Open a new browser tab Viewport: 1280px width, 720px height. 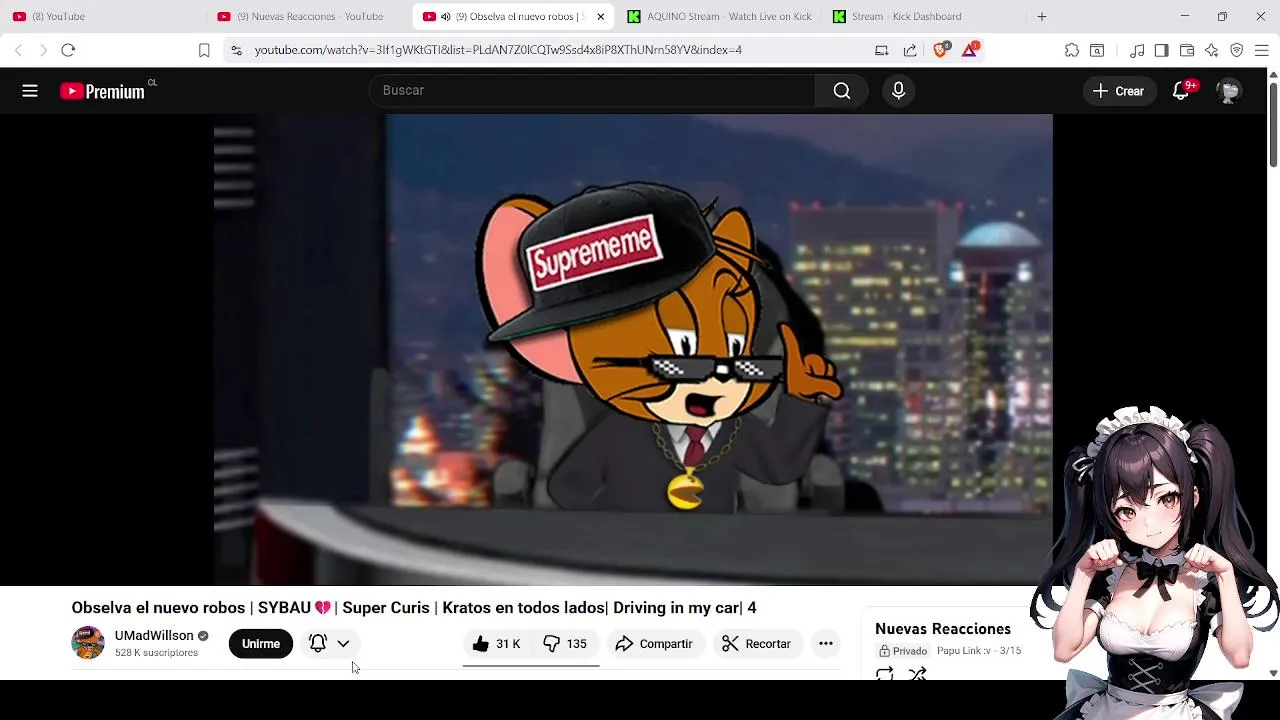(1041, 16)
